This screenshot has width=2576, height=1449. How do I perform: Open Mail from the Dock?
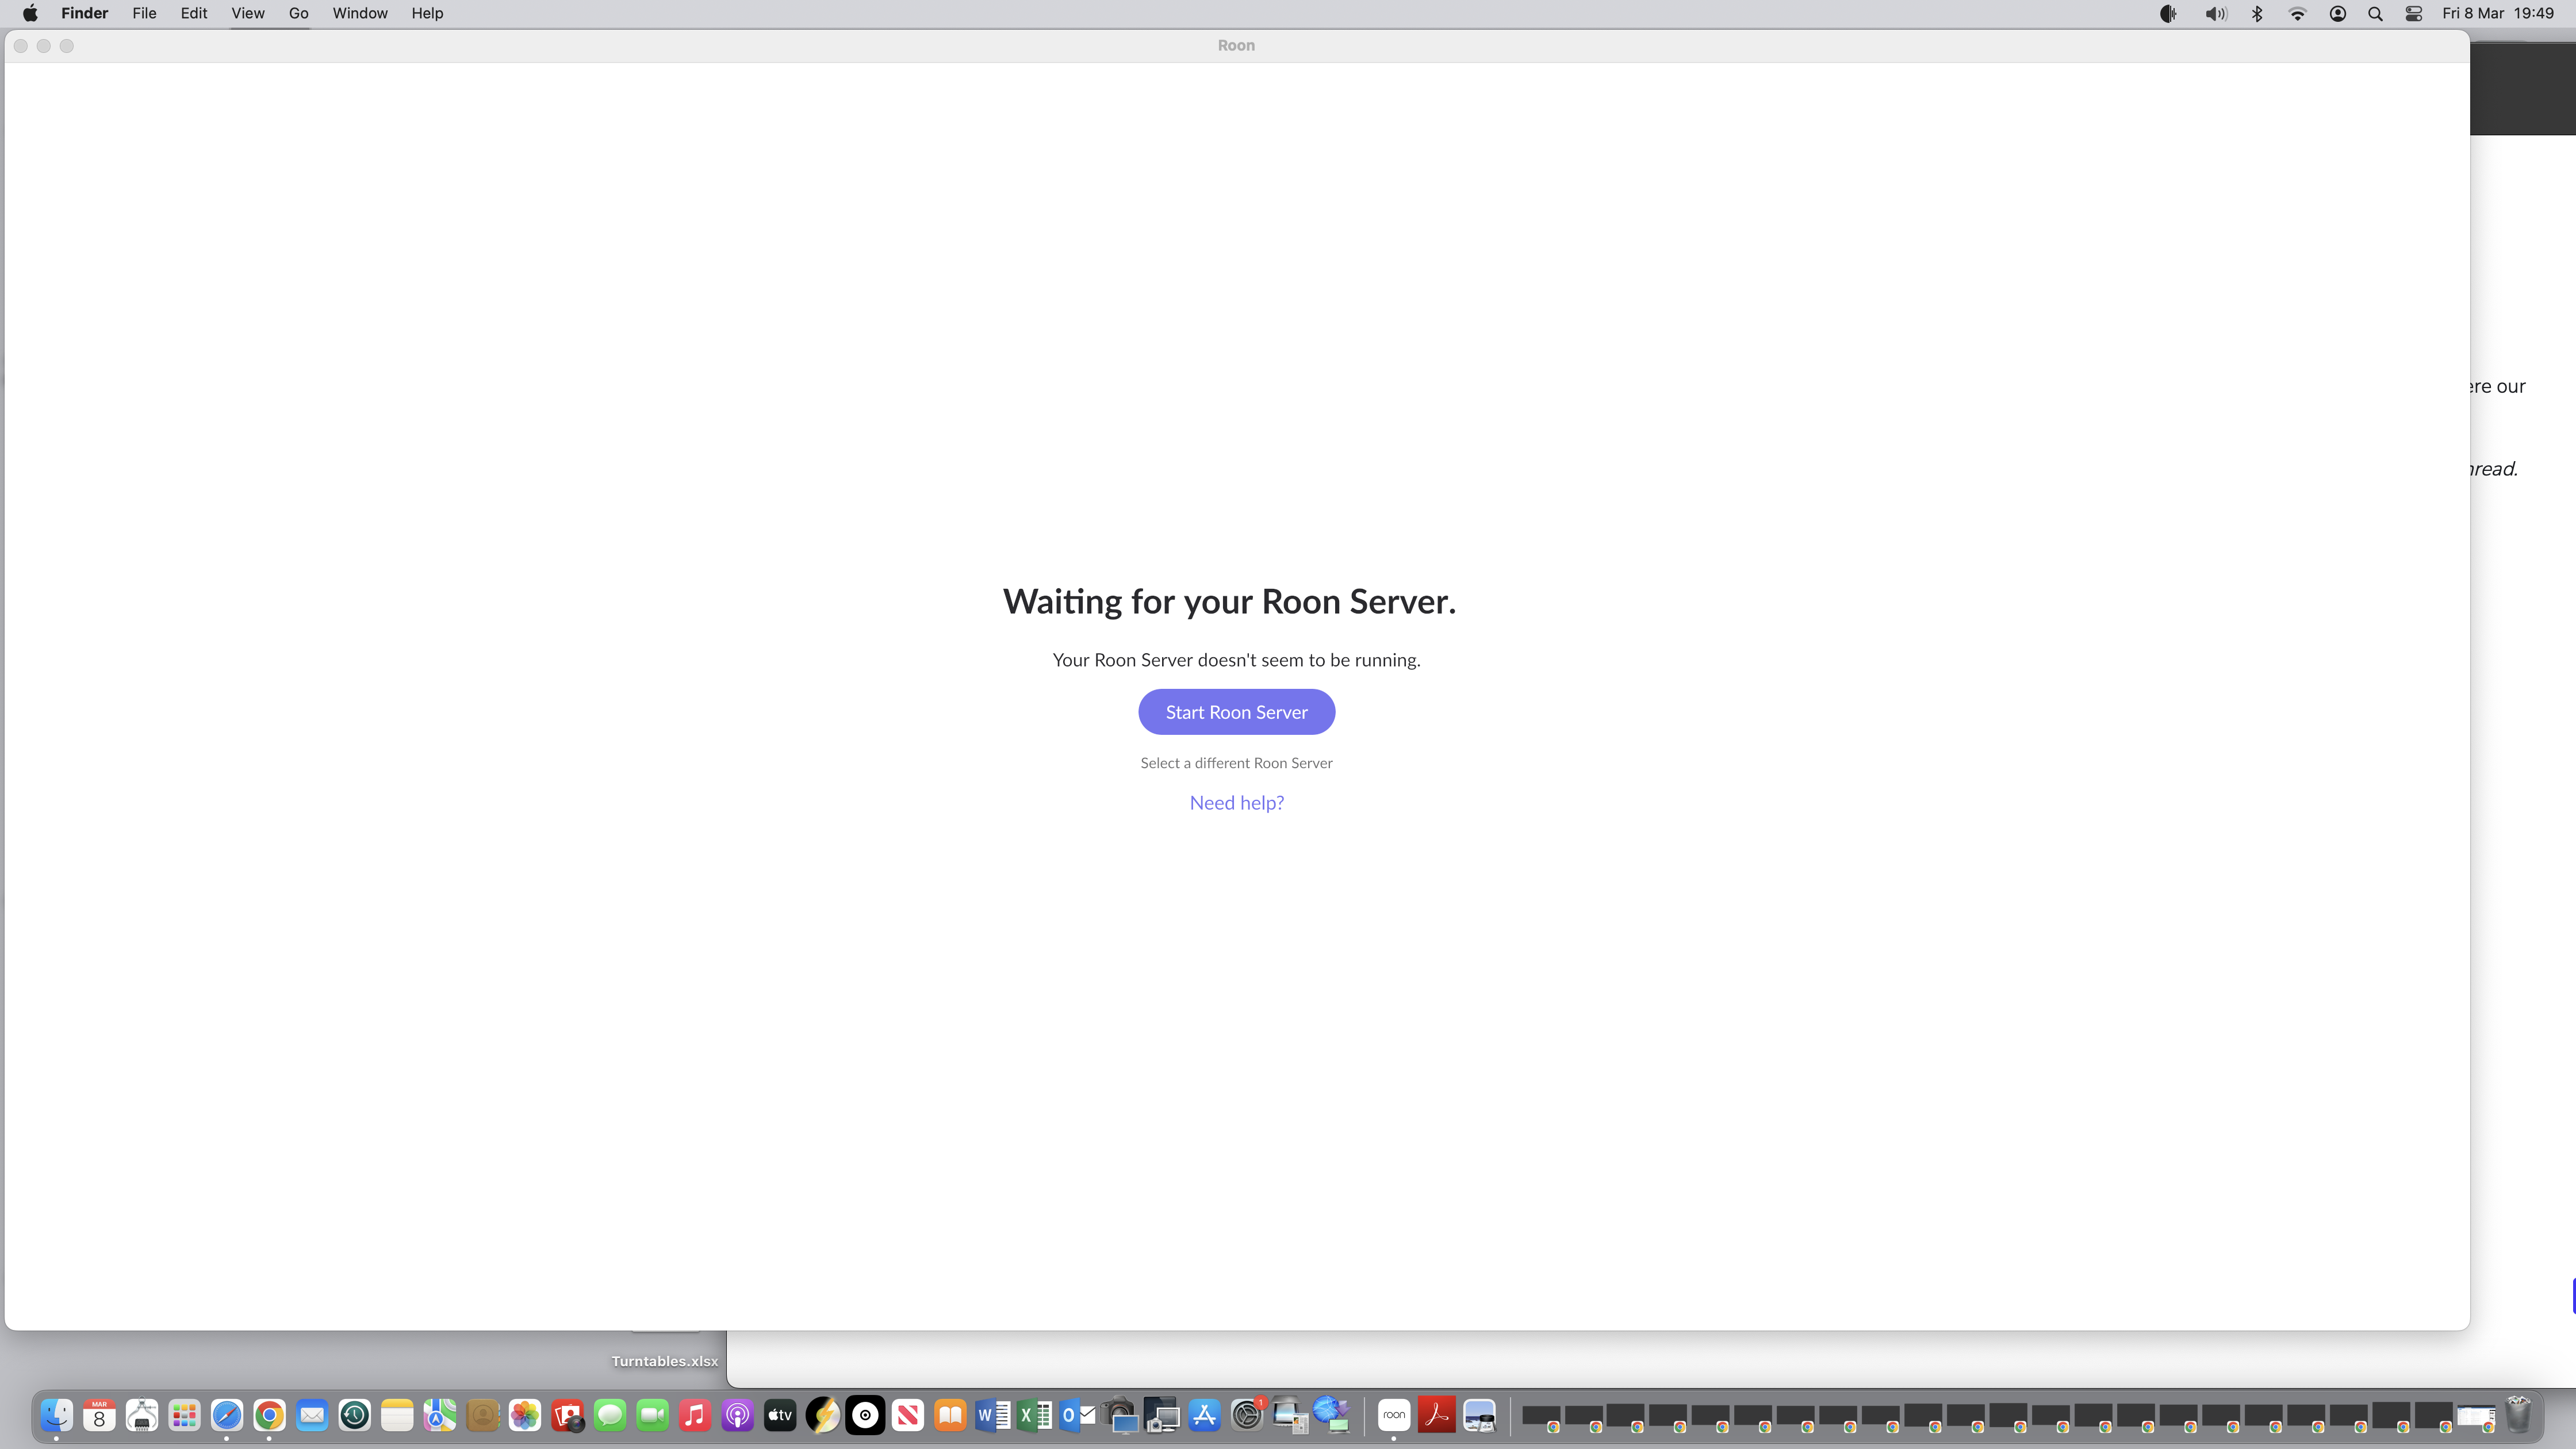click(312, 1416)
